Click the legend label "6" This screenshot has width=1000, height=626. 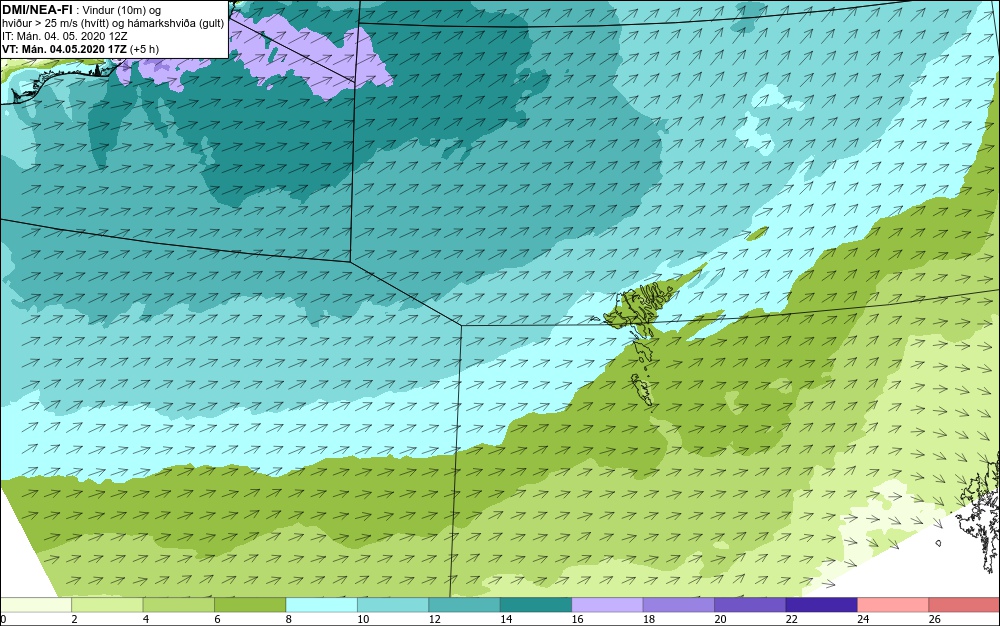[217, 619]
